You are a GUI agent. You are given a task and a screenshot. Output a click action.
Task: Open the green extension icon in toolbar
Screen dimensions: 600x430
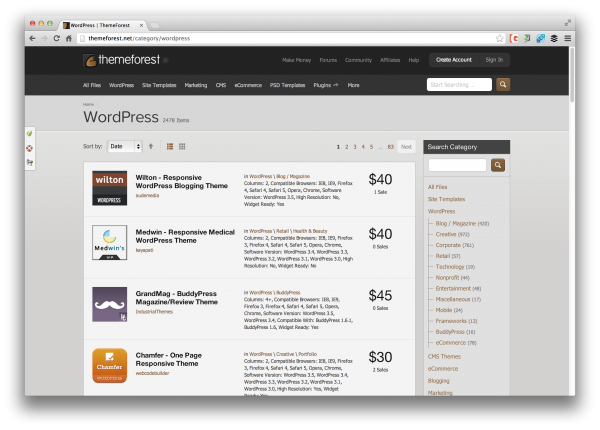[527, 38]
